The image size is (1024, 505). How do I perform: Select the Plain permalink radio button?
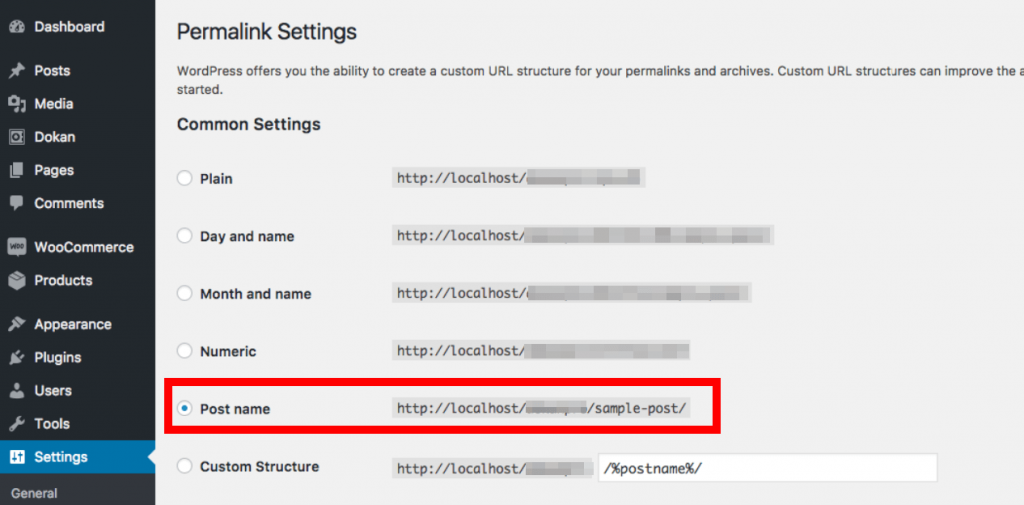[184, 178]
